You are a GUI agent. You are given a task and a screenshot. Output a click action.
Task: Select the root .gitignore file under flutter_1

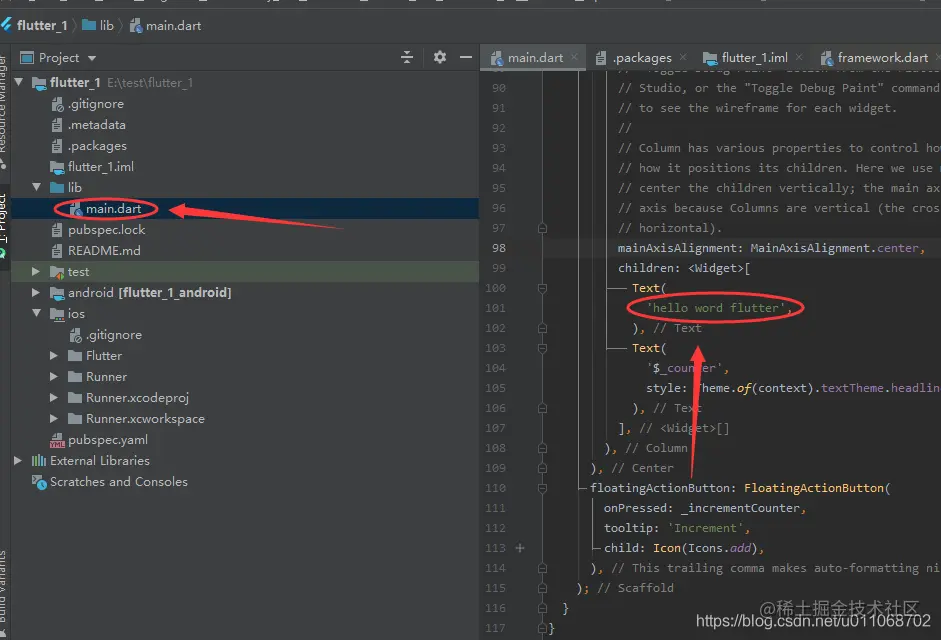(88, 104)
